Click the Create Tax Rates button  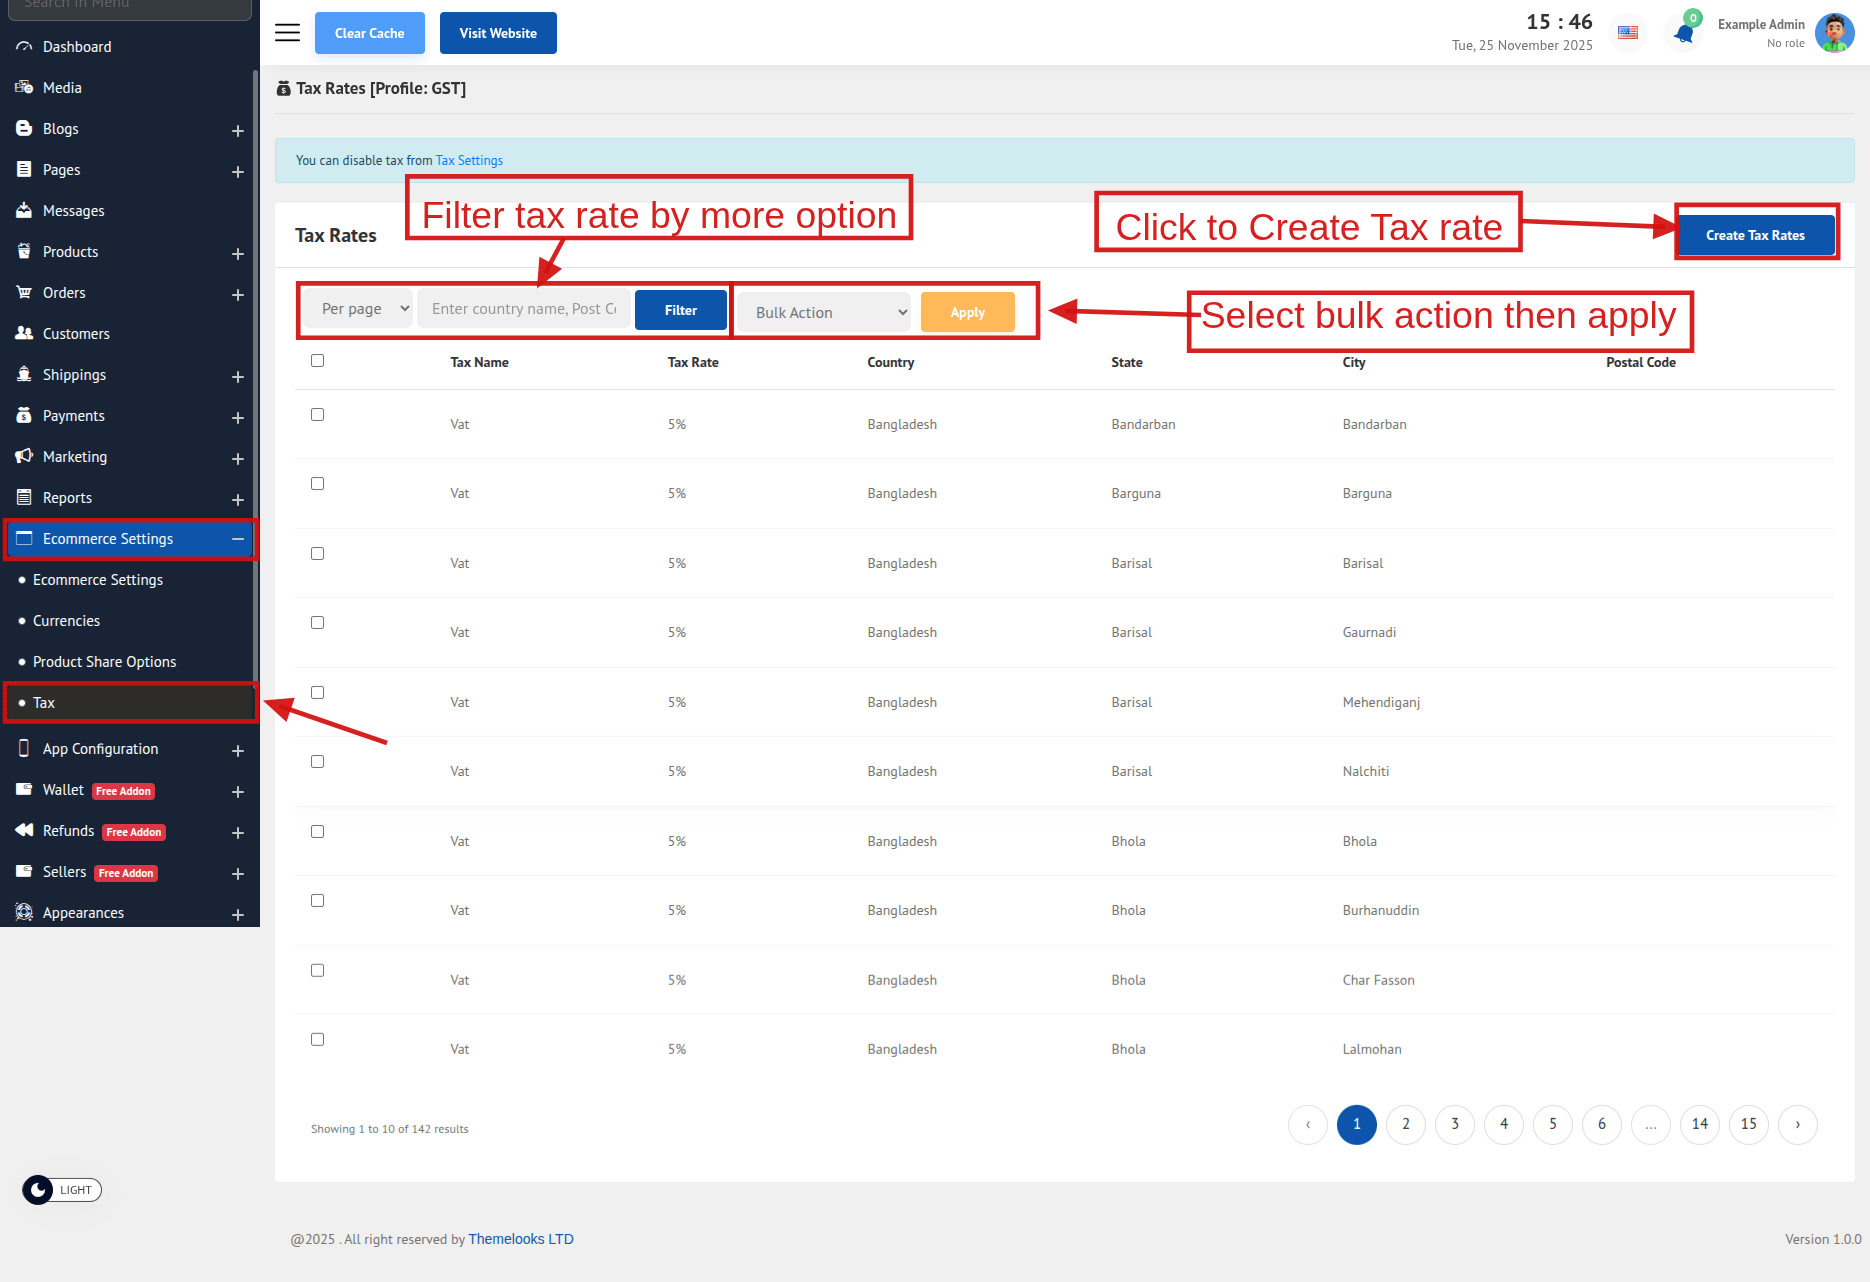1755,236
